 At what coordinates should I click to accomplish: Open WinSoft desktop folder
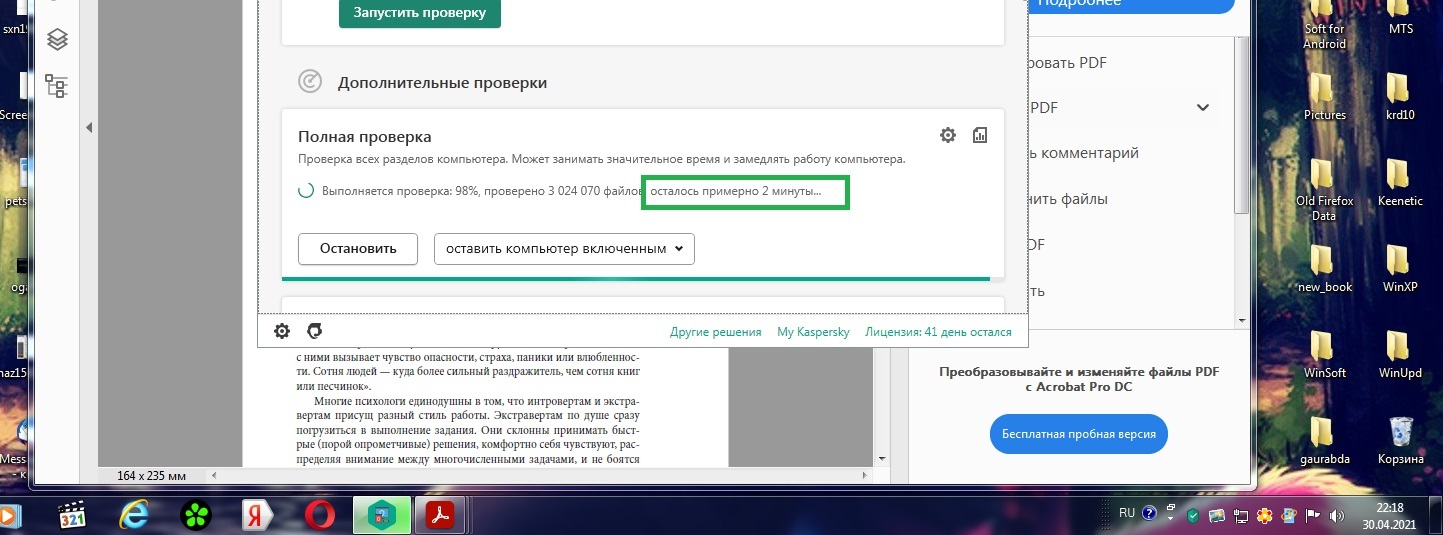pyautogui.click(x=1324, y=354)
